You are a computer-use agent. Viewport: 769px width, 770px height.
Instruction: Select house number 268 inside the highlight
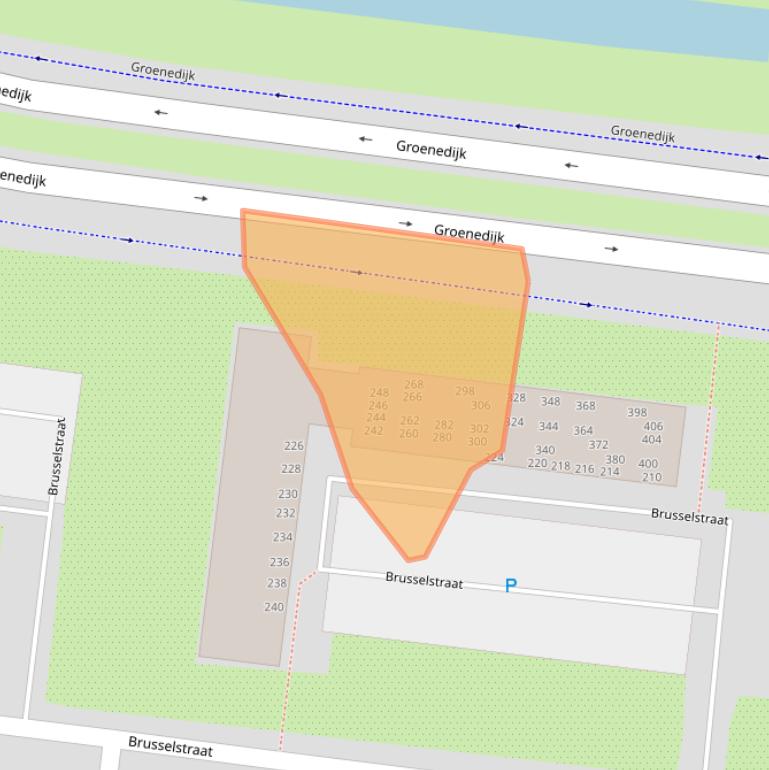tap(414, 384)
